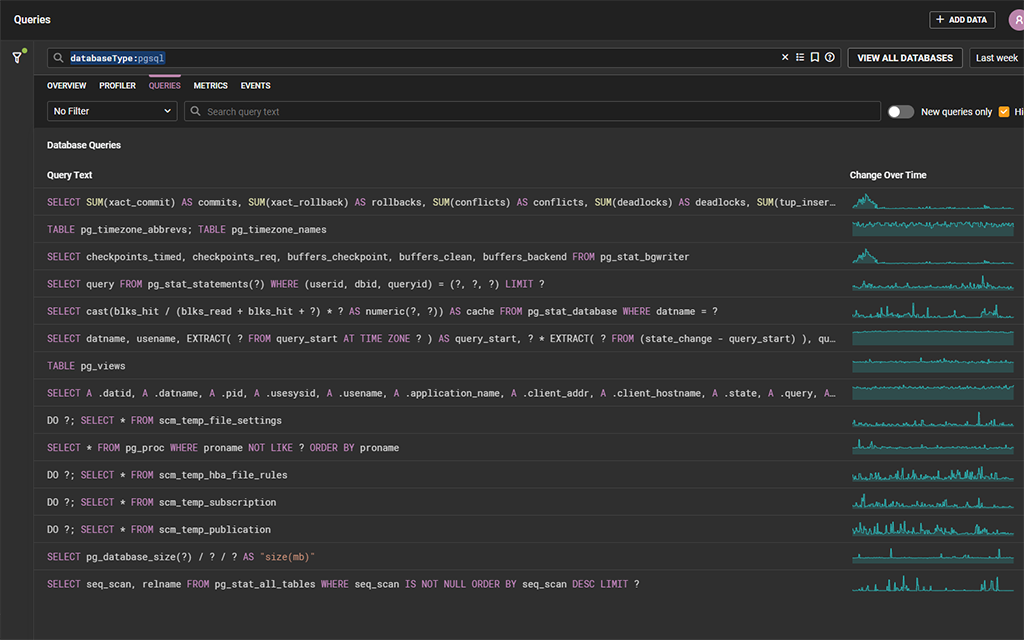This screenshot has width=1024, height=640.
Task: Change the time range from Last week
Action: coord(996,57)
